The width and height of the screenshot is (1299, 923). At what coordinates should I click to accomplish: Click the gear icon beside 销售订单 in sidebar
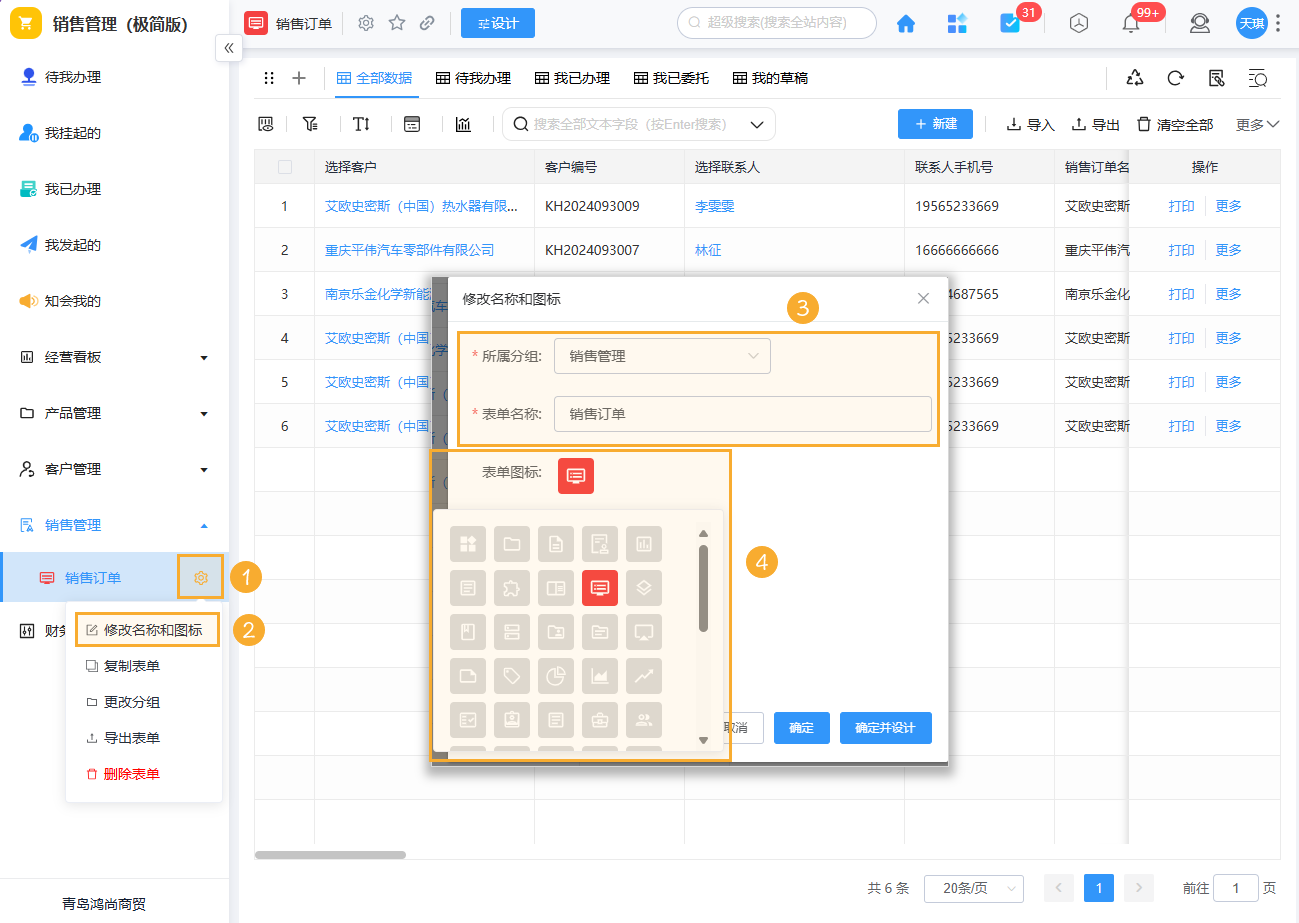point(200,577)
